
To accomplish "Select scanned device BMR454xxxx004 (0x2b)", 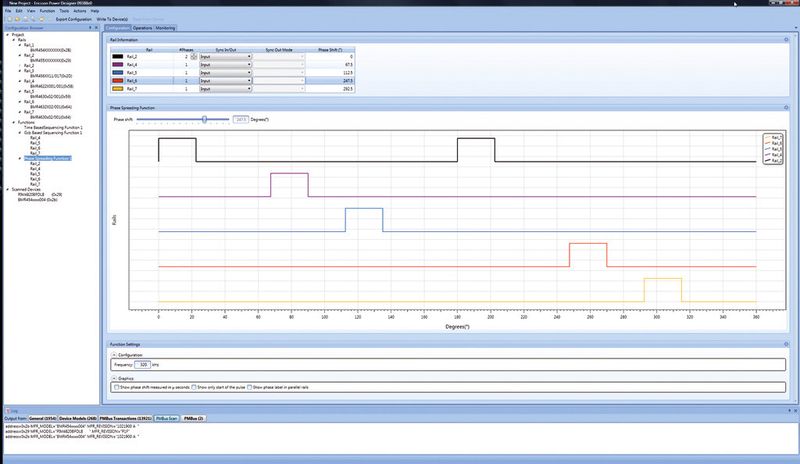I will 38,200.
